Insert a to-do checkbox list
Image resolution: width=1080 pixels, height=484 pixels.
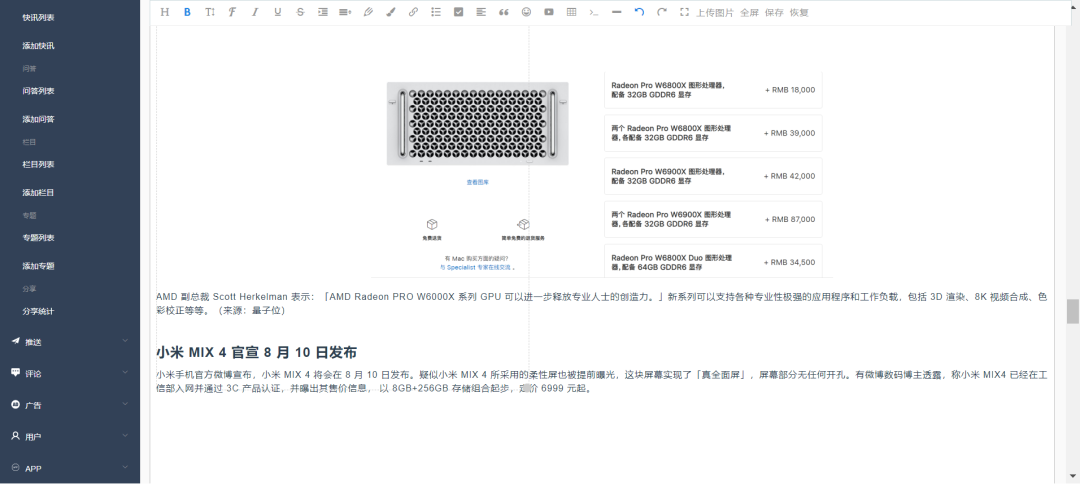click(x=459, y=12)
